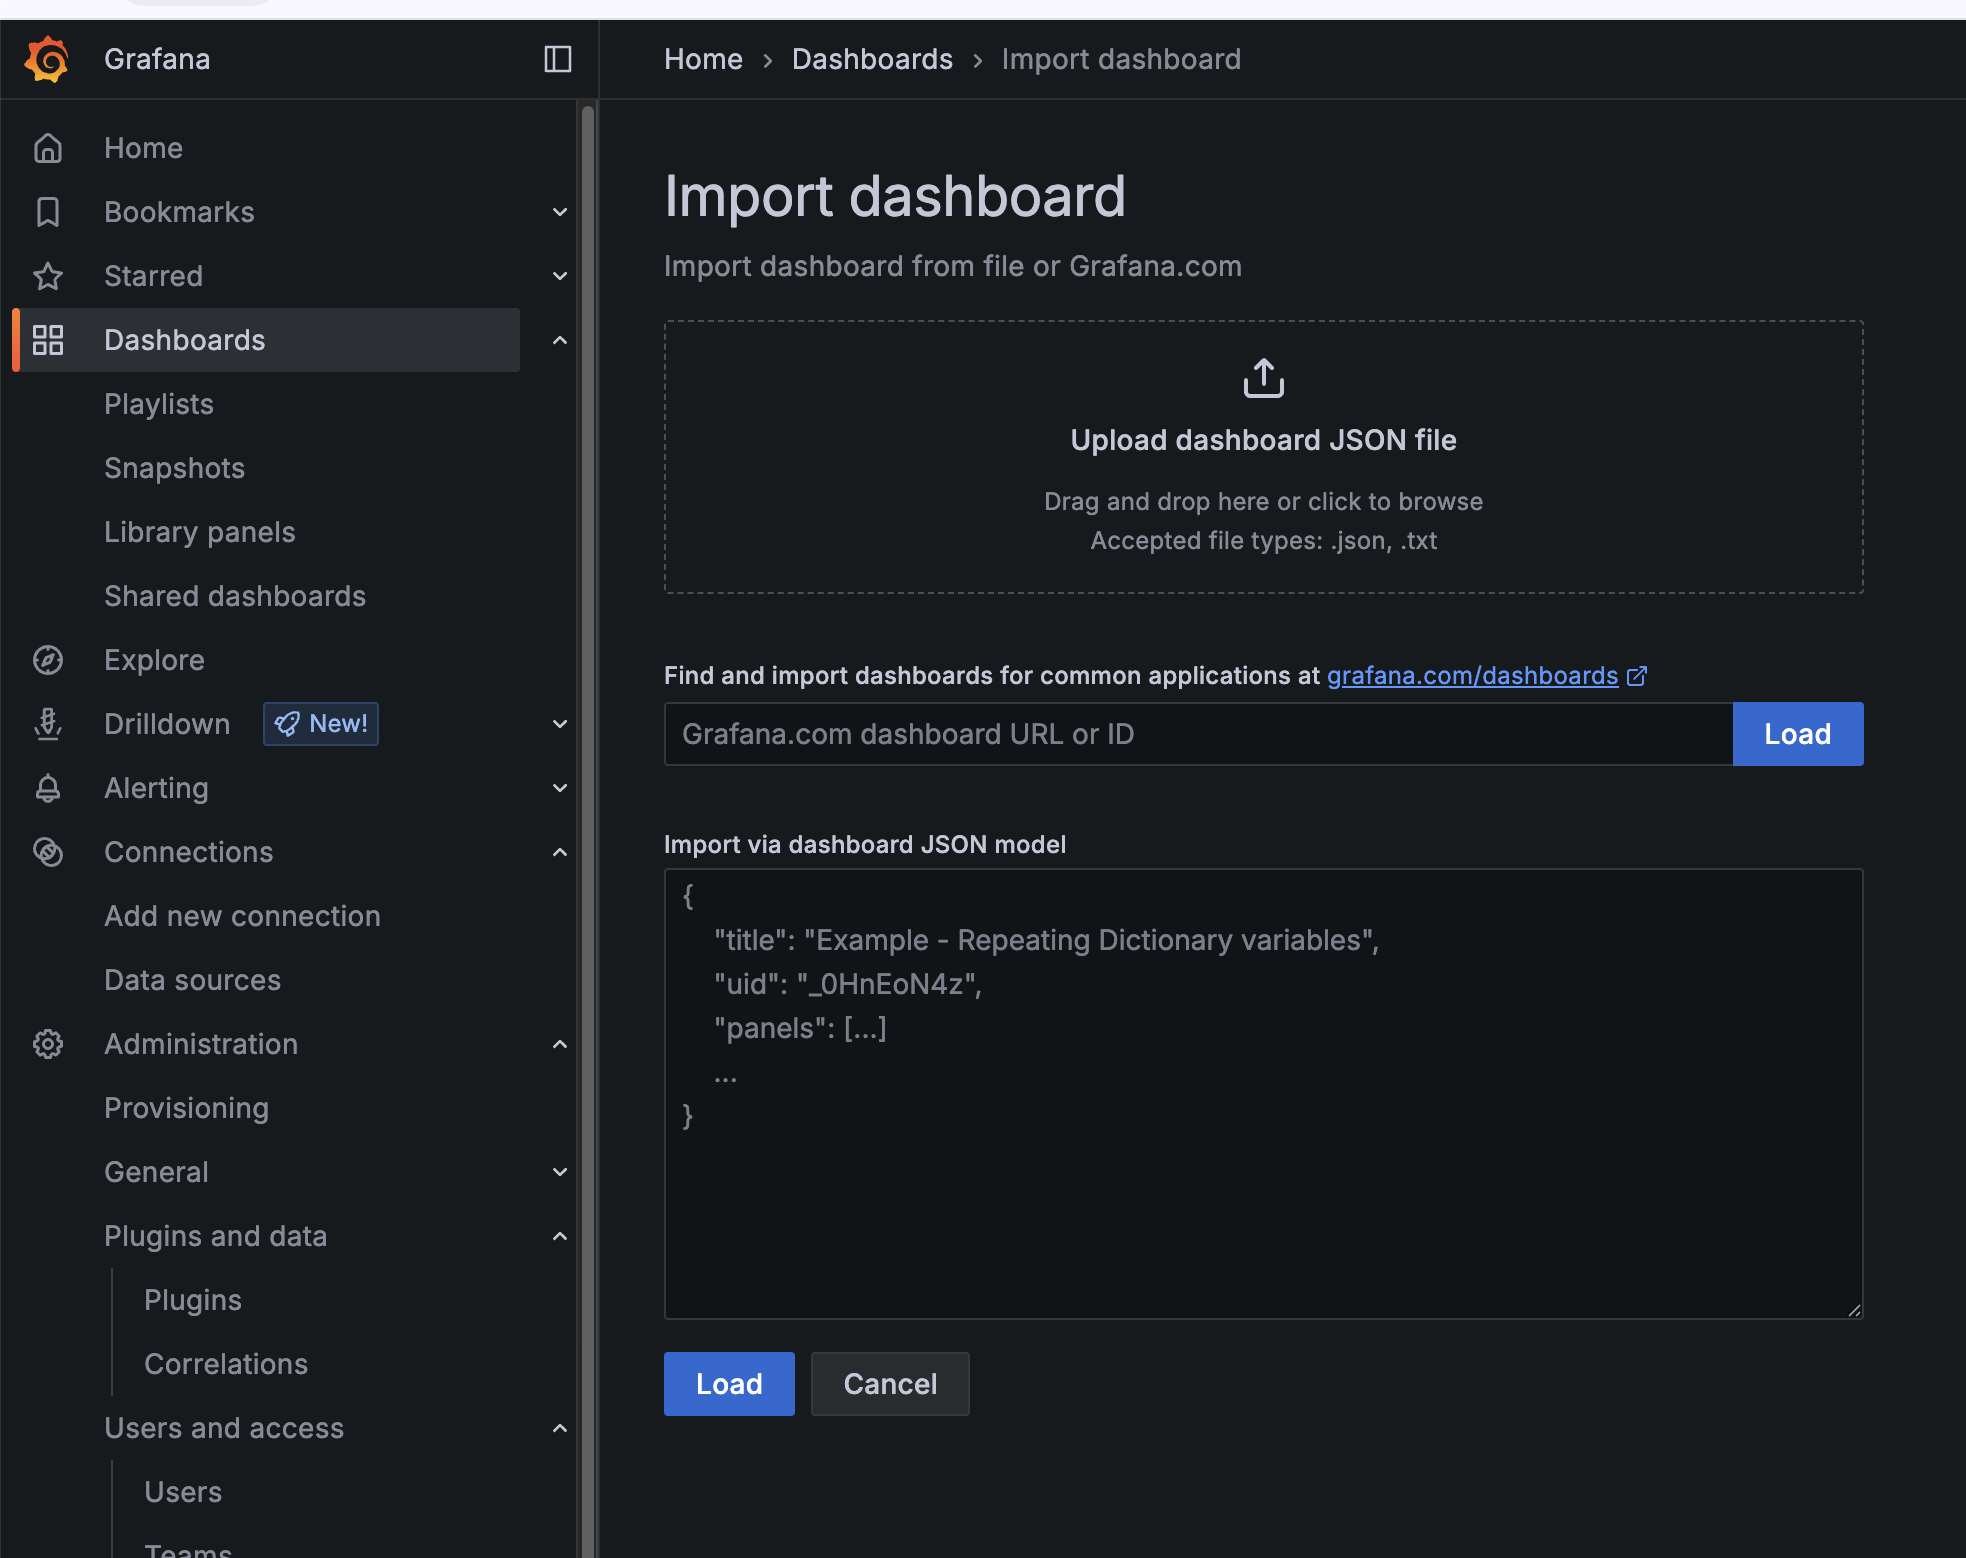Toggle the sidebar dock menu icon
This screenshot has height=1558, width=1966.
557,59
